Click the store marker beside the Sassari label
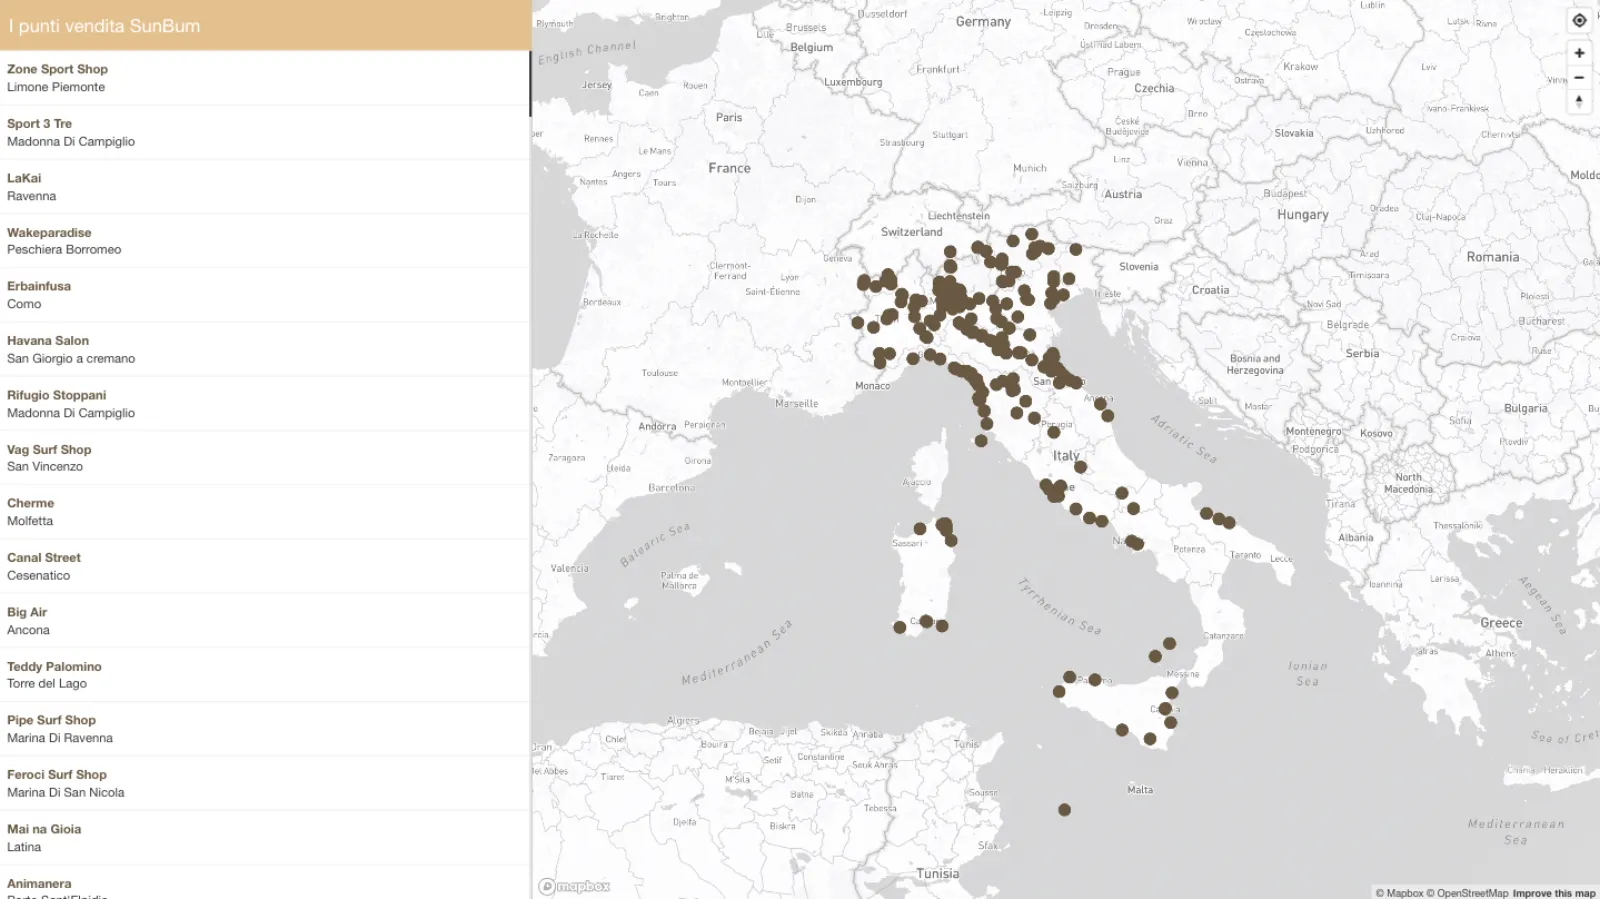1600x899 pixels. point(920,529)
